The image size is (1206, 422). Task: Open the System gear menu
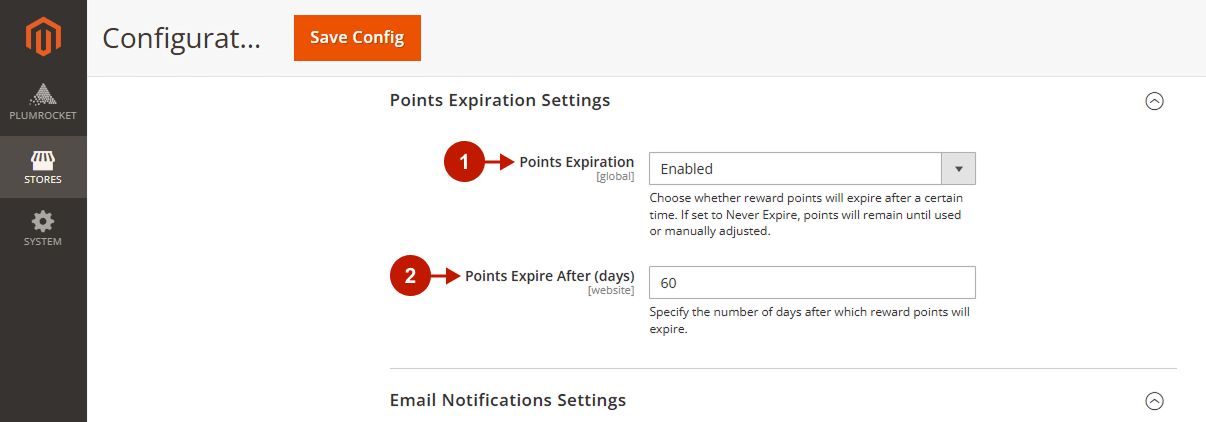click(43, 229)
